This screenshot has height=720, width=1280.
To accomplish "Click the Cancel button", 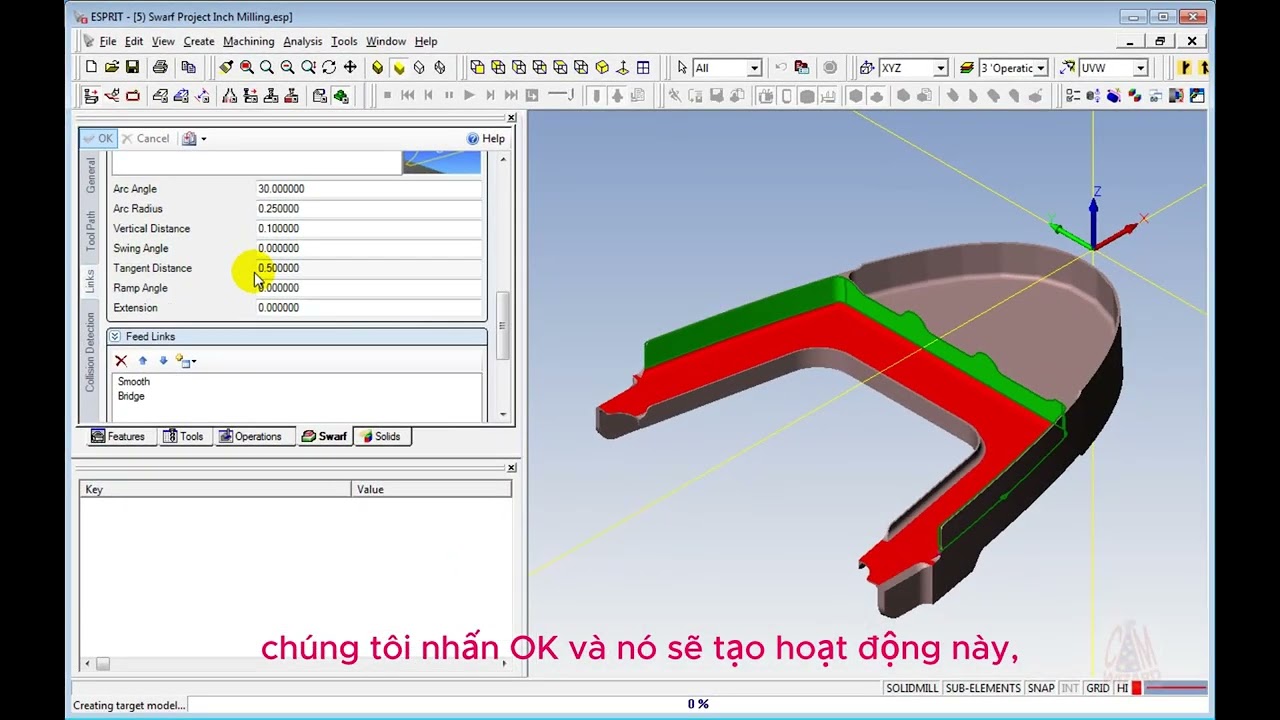I will click(x=145, y=138).
